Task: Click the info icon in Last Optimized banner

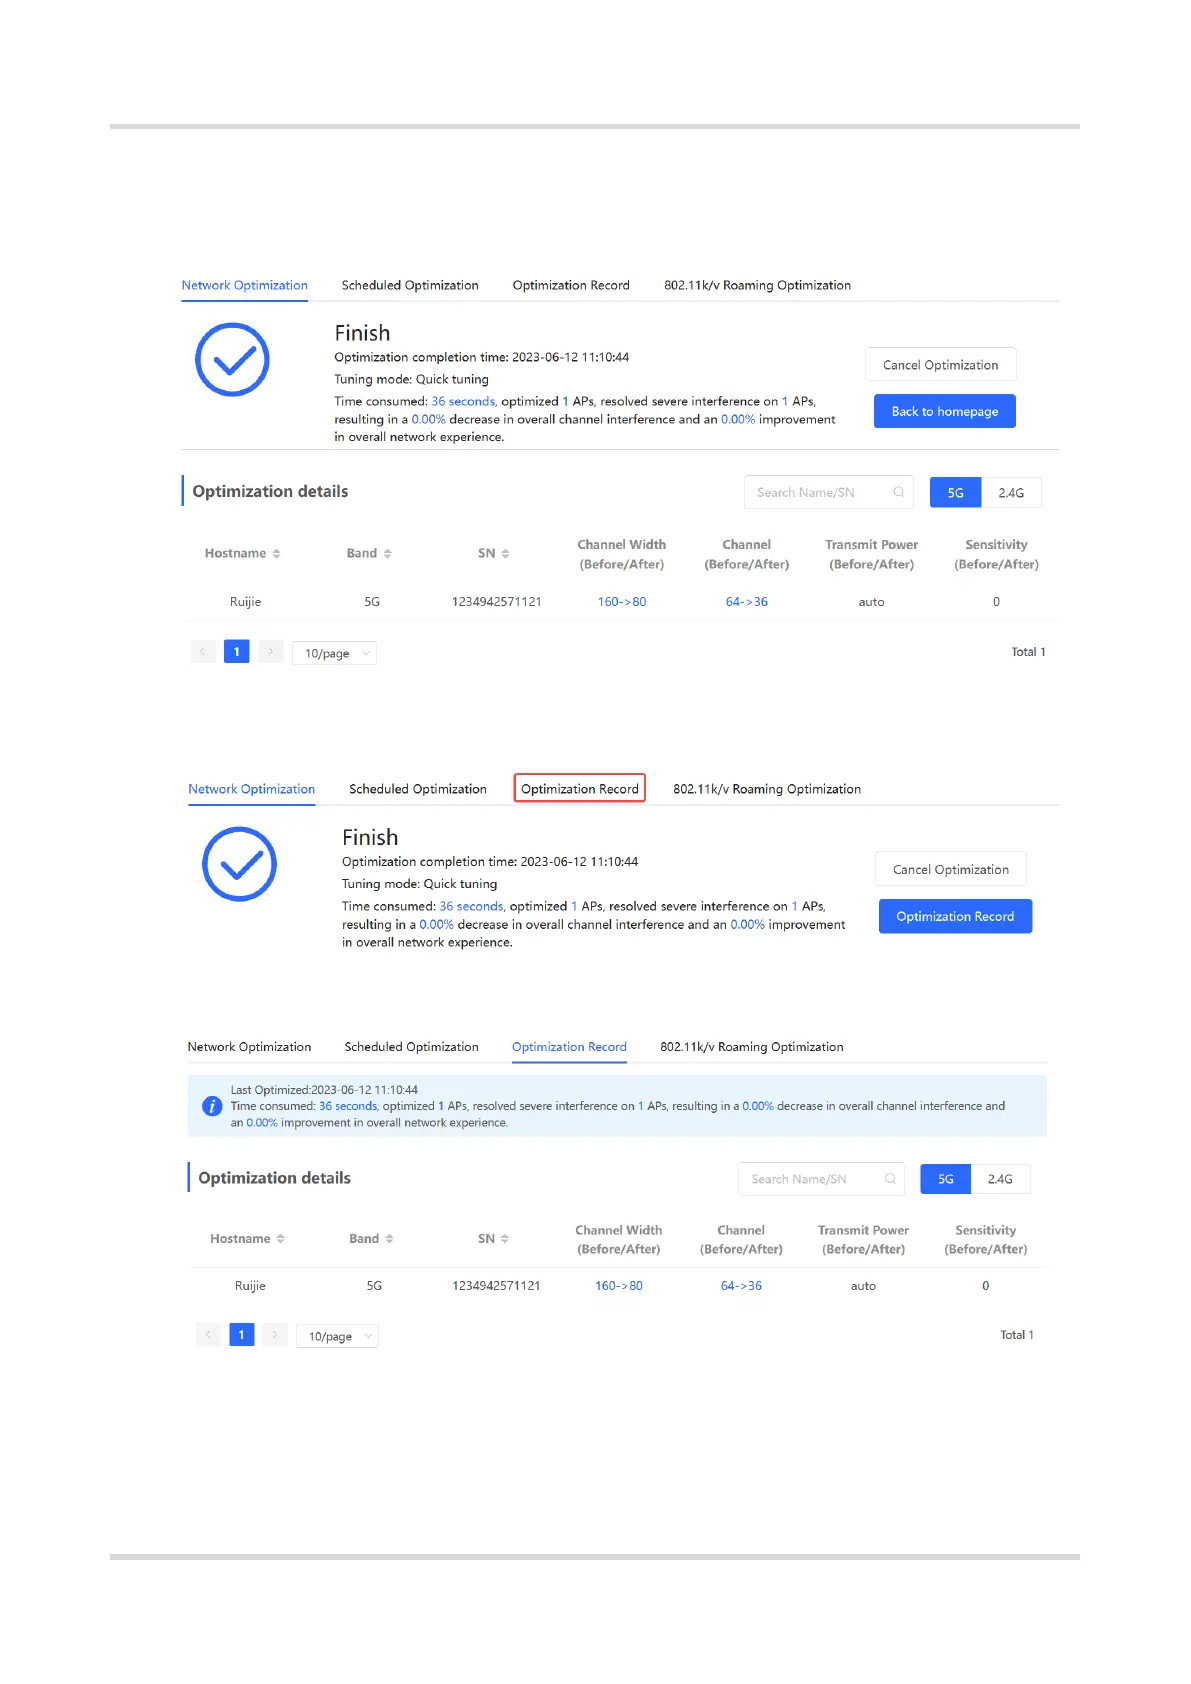Action: (x=212, y=1106)
